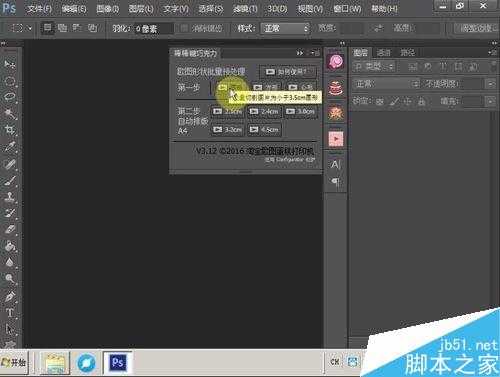Open the fill slider dropdown arrow
This screenshot has width=500, height=377.
490,101
